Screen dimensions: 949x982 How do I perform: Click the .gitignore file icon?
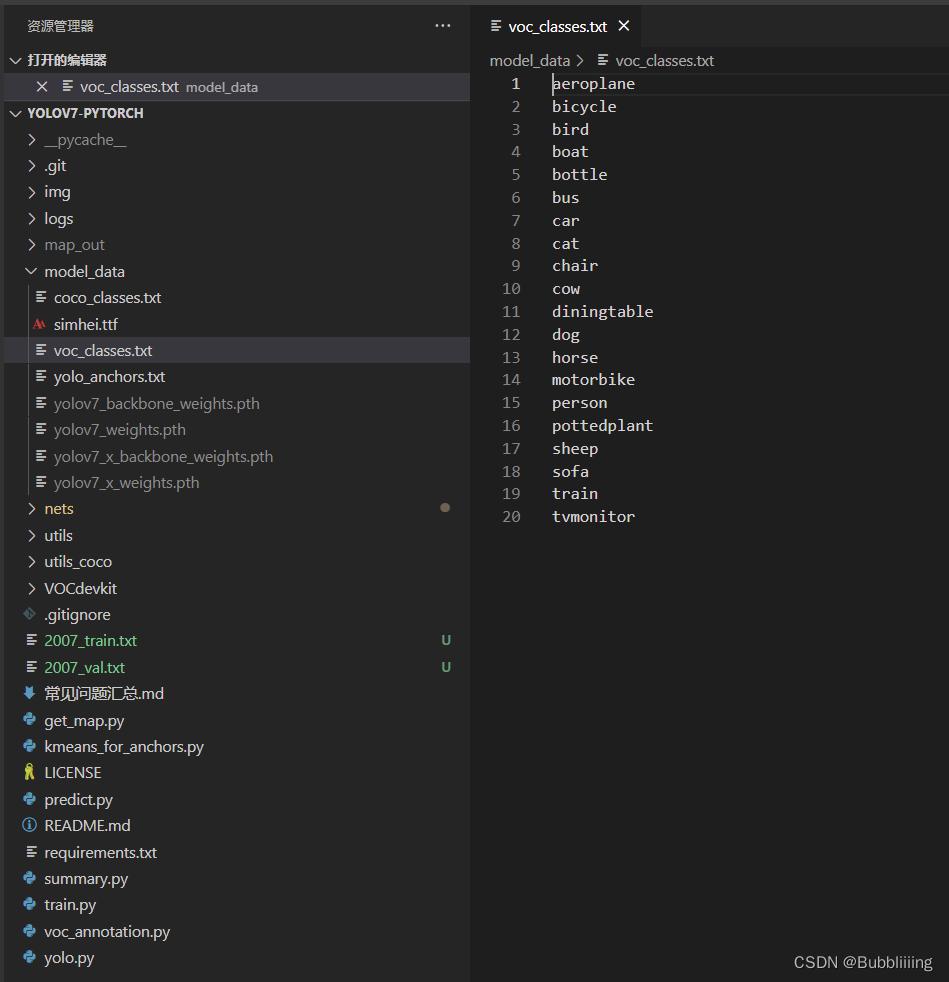30,614
